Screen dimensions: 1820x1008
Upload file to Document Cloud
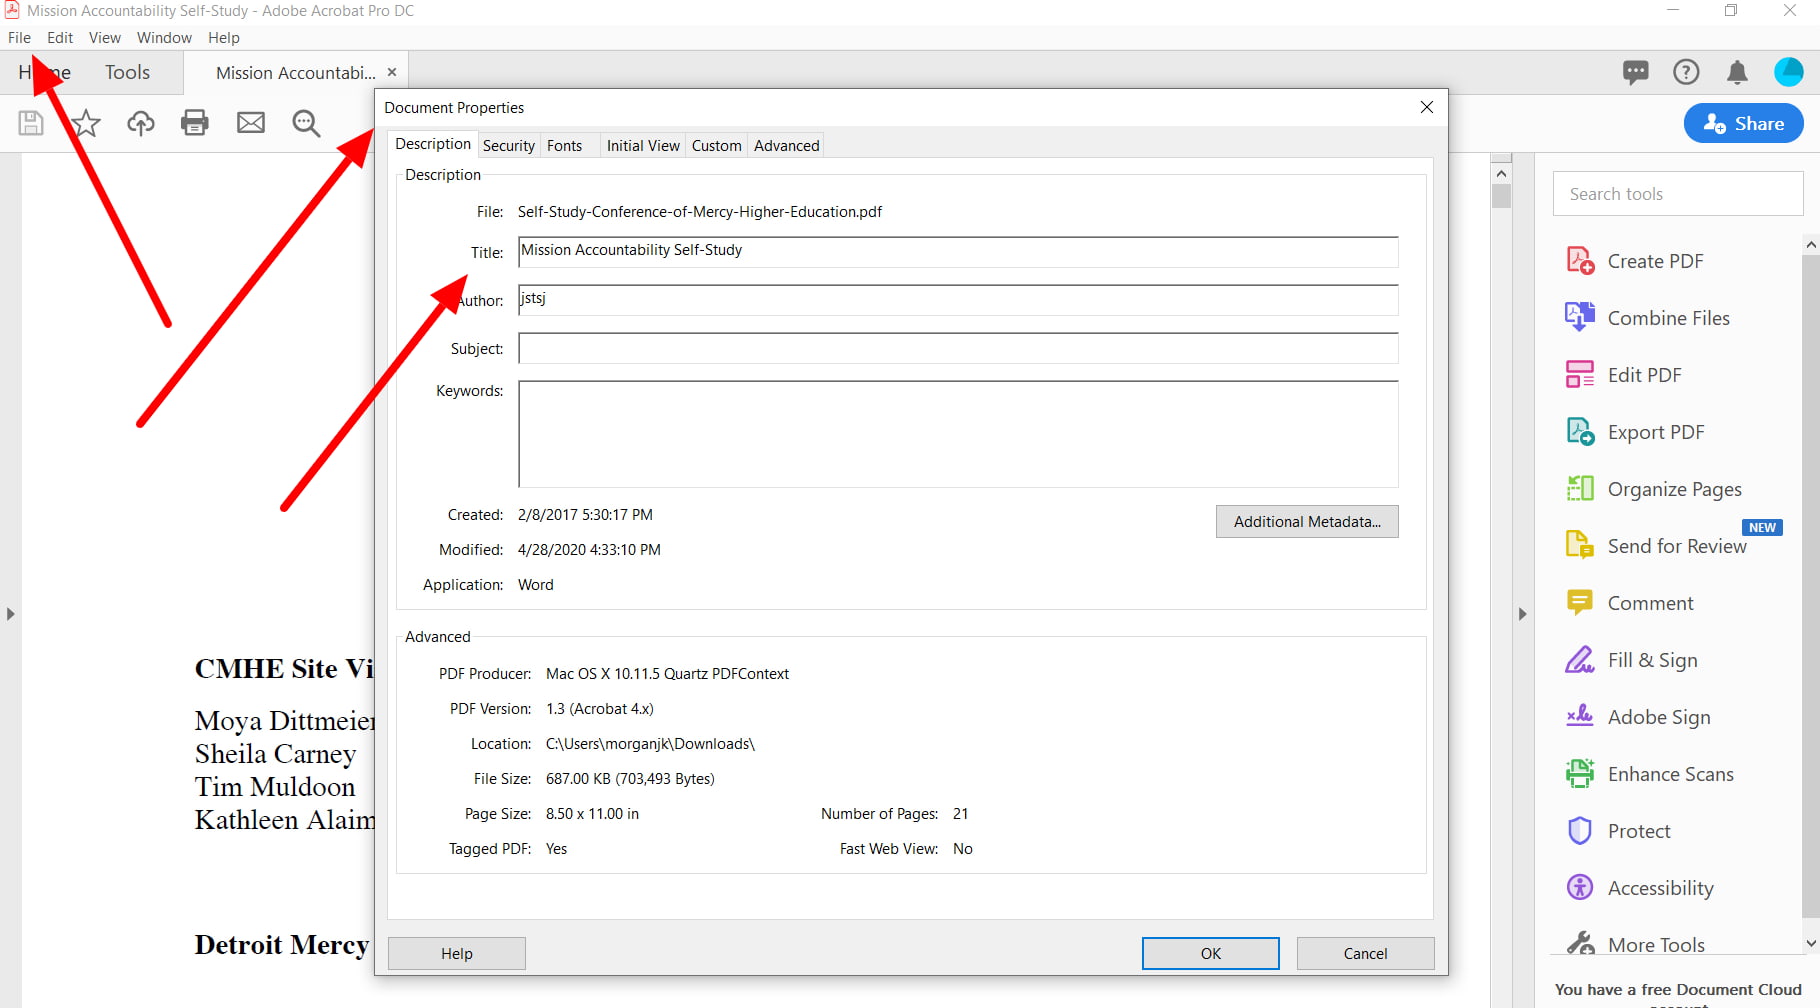(141, 123)
